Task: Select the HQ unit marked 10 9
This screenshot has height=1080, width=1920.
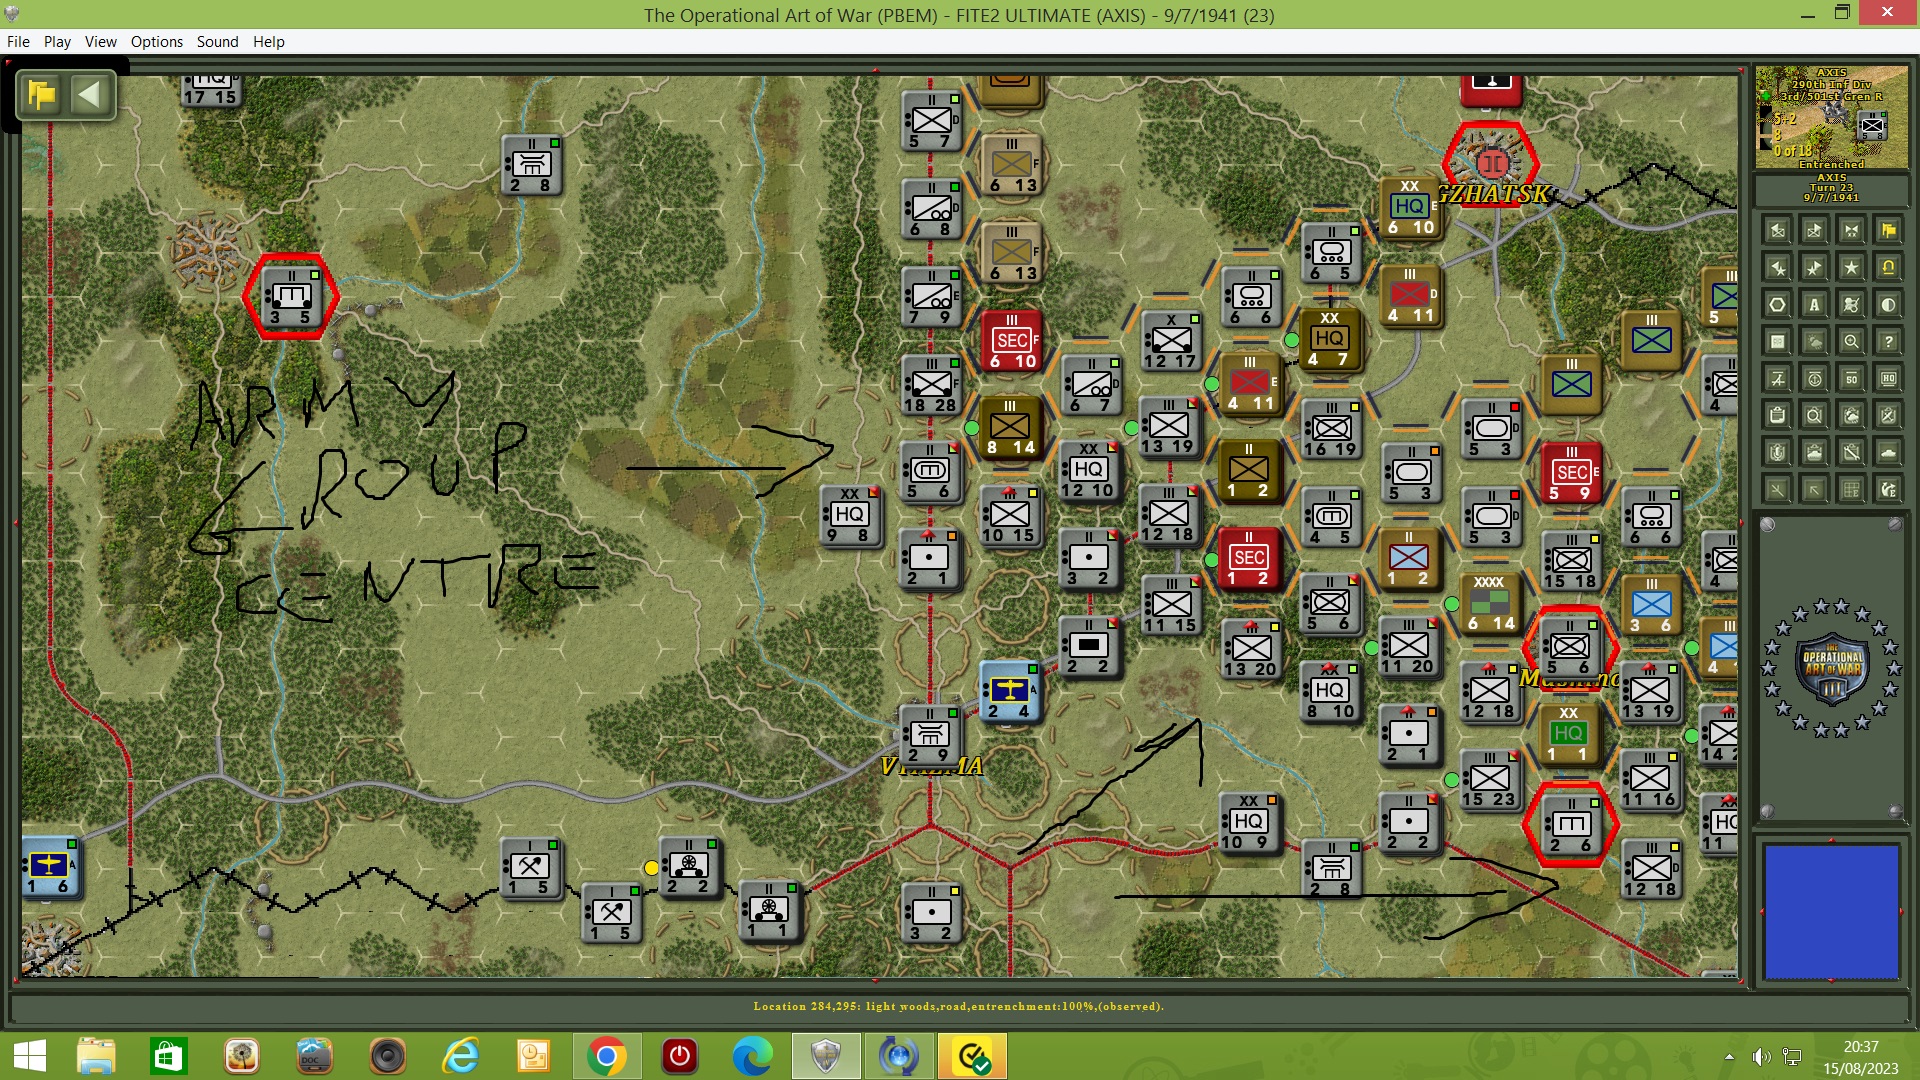Action: point(1249,823)
